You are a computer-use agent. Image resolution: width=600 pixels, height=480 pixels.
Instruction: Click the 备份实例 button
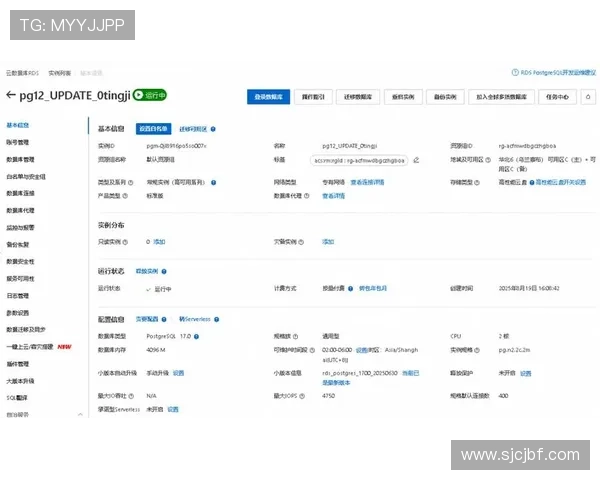[x=445, y=97]
